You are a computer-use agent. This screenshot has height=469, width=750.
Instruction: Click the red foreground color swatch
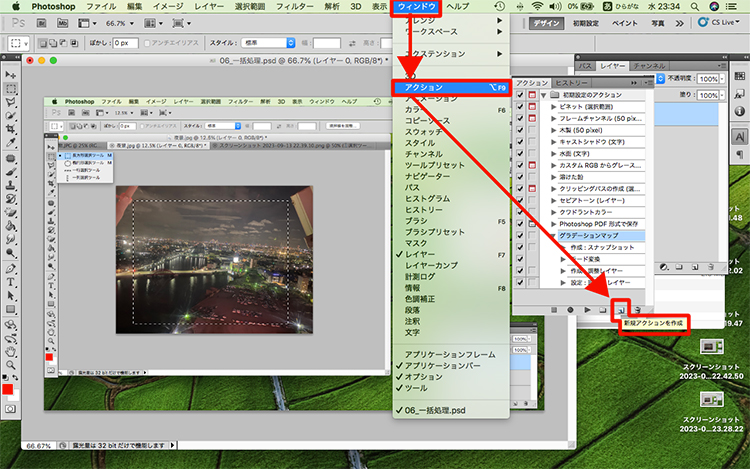(8, 390)
